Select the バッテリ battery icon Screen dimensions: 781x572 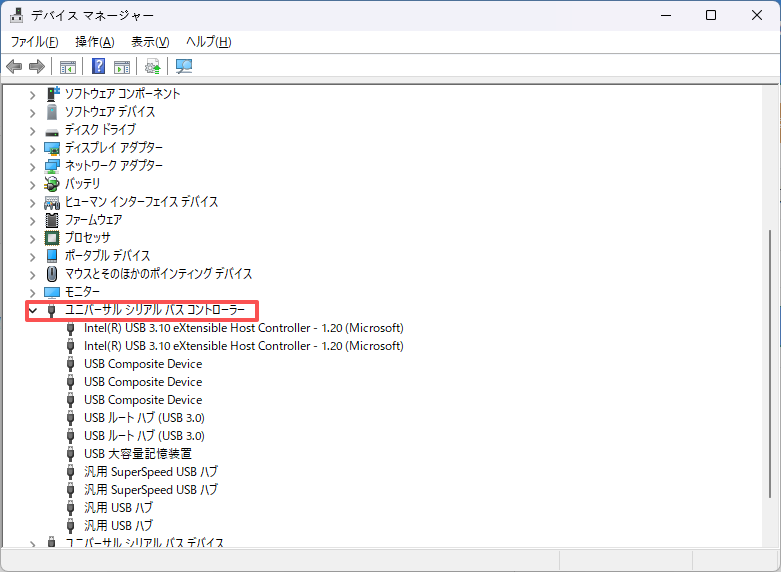pyautogui.click(x=52, y=184)
